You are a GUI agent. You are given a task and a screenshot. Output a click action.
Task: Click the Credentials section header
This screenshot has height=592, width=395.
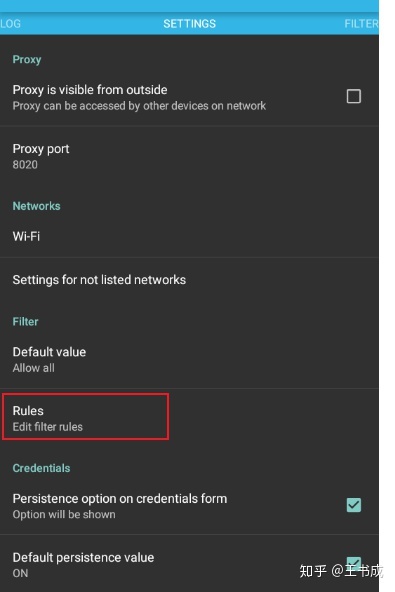41,468
